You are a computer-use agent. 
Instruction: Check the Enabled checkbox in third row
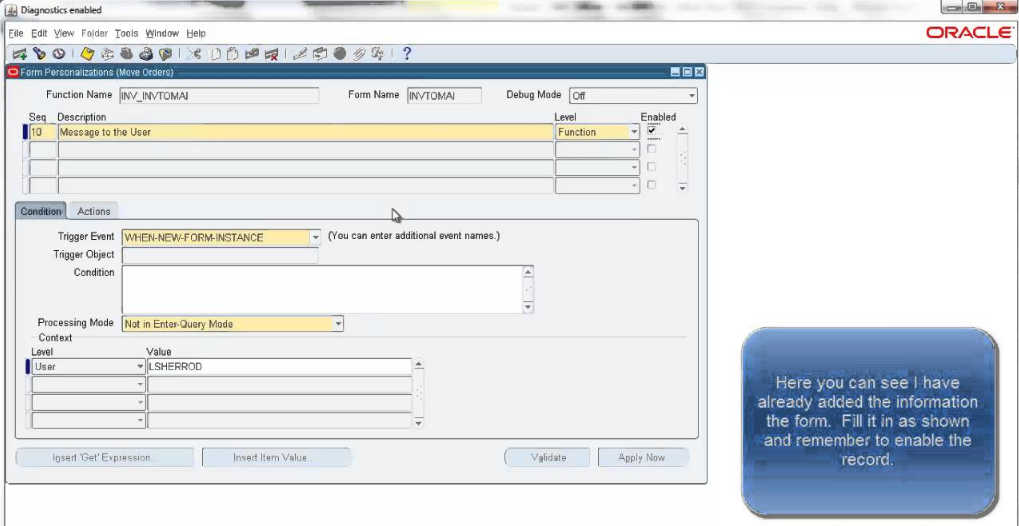coord(652,167)
